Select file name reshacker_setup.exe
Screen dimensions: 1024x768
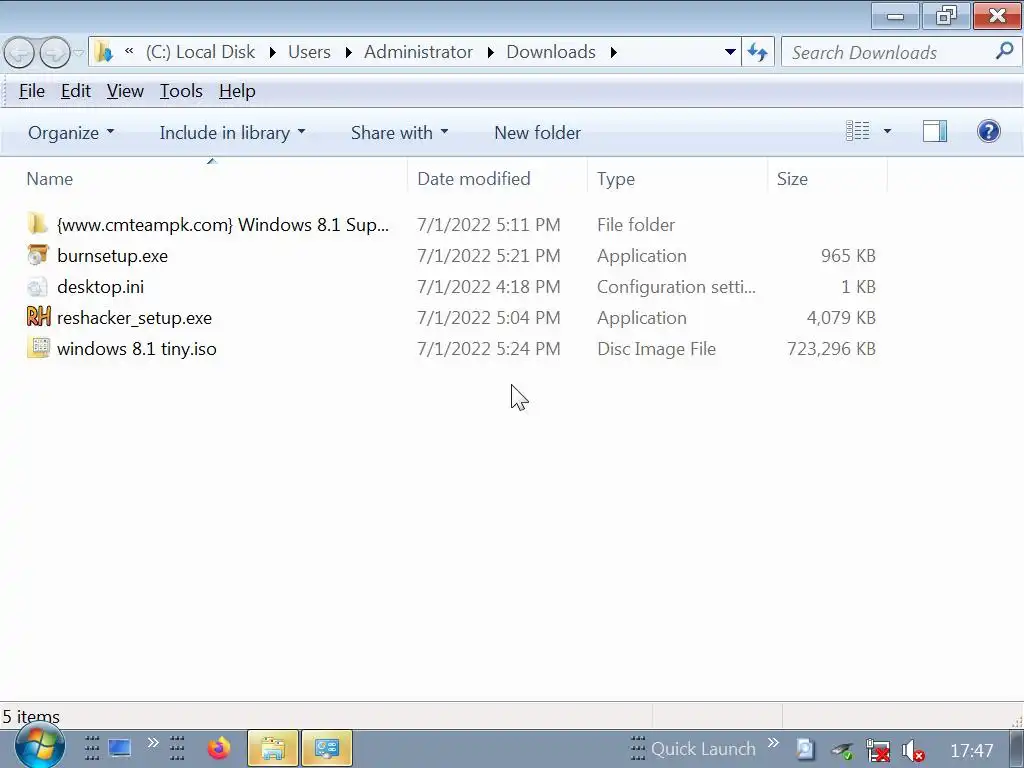[x=135, y=318]
